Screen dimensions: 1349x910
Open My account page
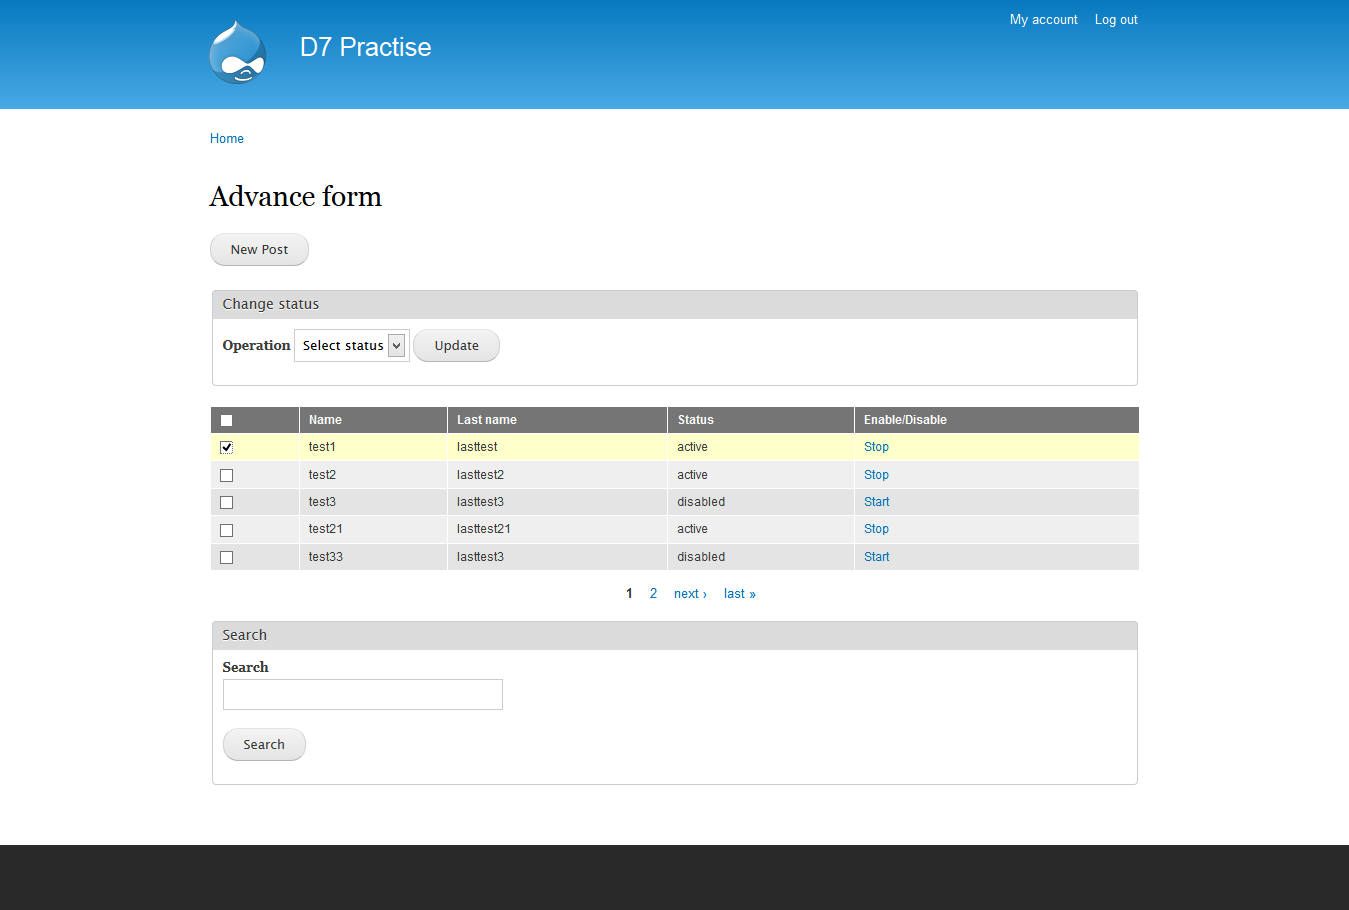coord(1043,19)
